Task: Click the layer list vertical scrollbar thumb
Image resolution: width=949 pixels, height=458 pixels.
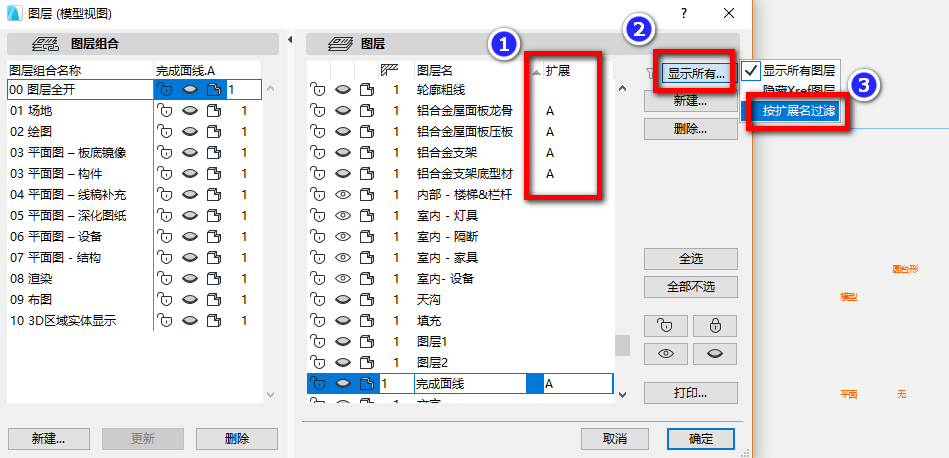Action: [x=623, y=345]
